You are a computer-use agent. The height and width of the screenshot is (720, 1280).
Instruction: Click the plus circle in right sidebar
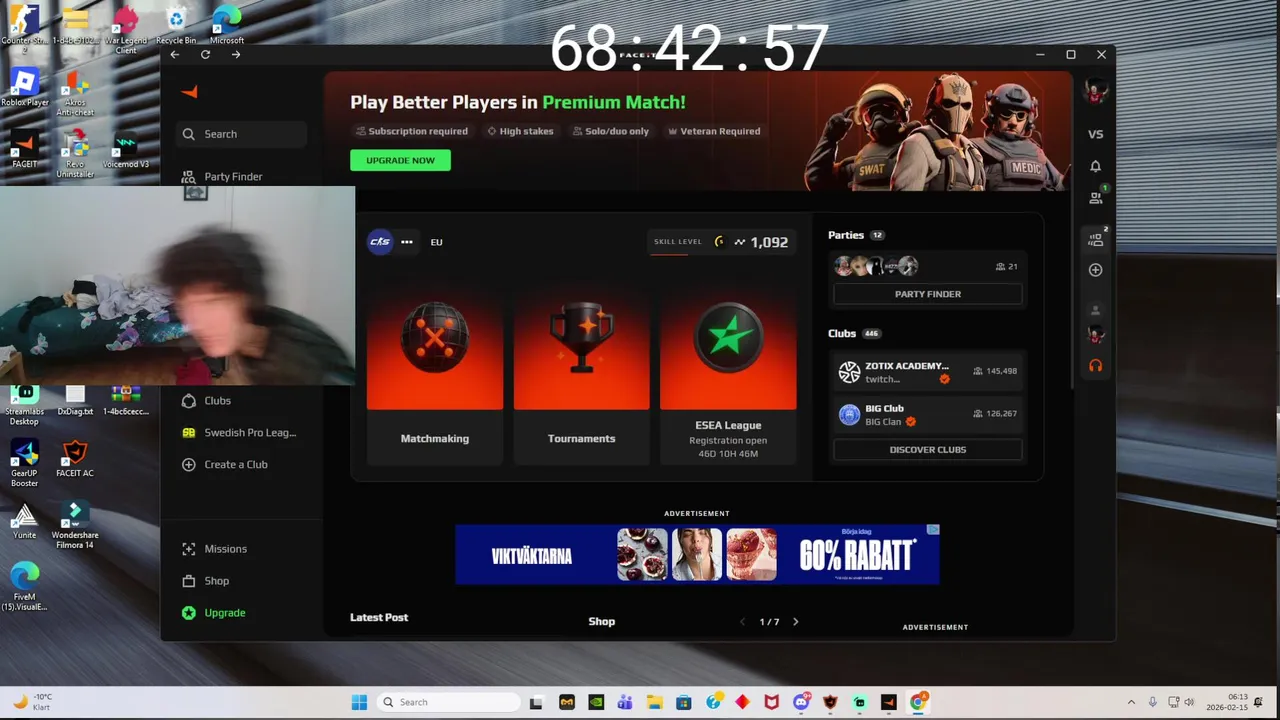[1095, 270]
